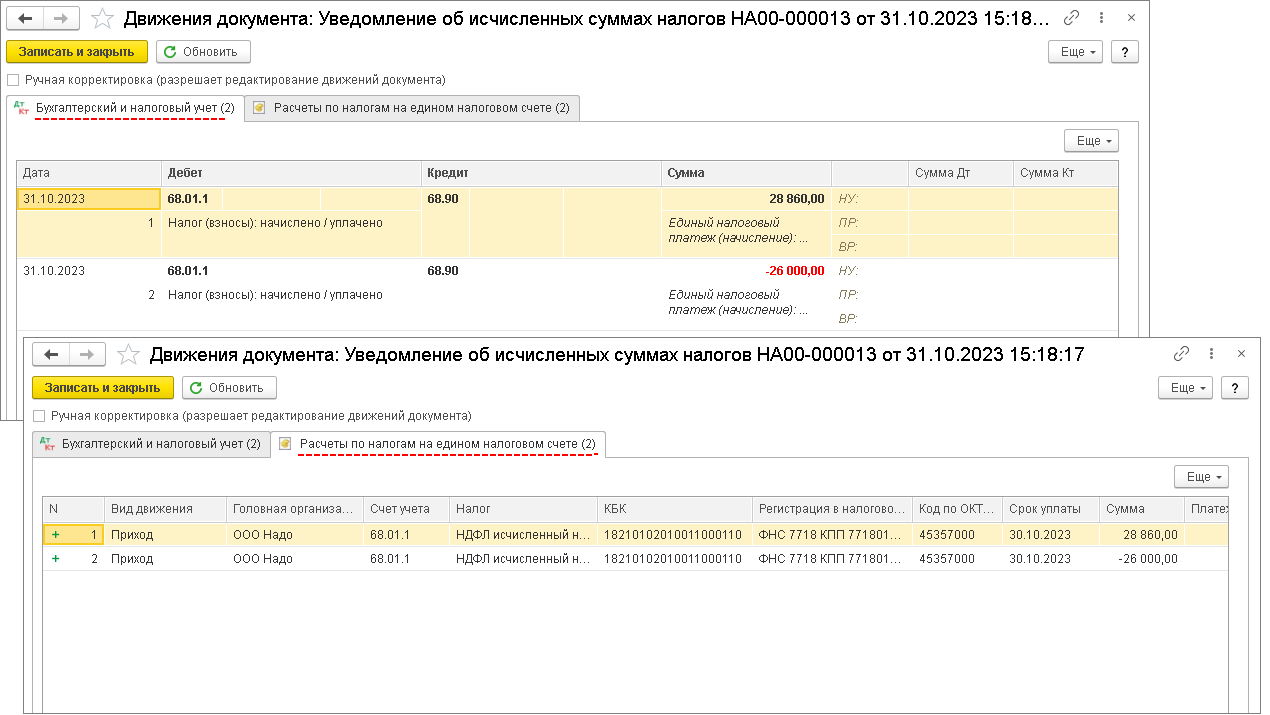Open Еще dropdown above upper window table
1270x715 pixels.
(x=1091, y=141)
